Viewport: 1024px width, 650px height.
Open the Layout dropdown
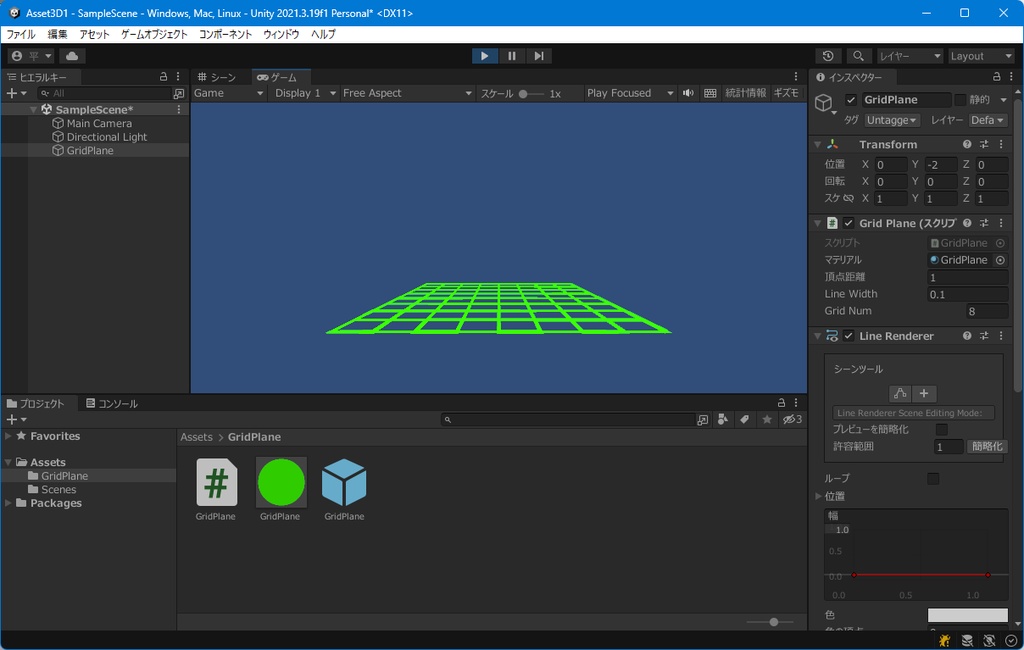pos(980,56)
